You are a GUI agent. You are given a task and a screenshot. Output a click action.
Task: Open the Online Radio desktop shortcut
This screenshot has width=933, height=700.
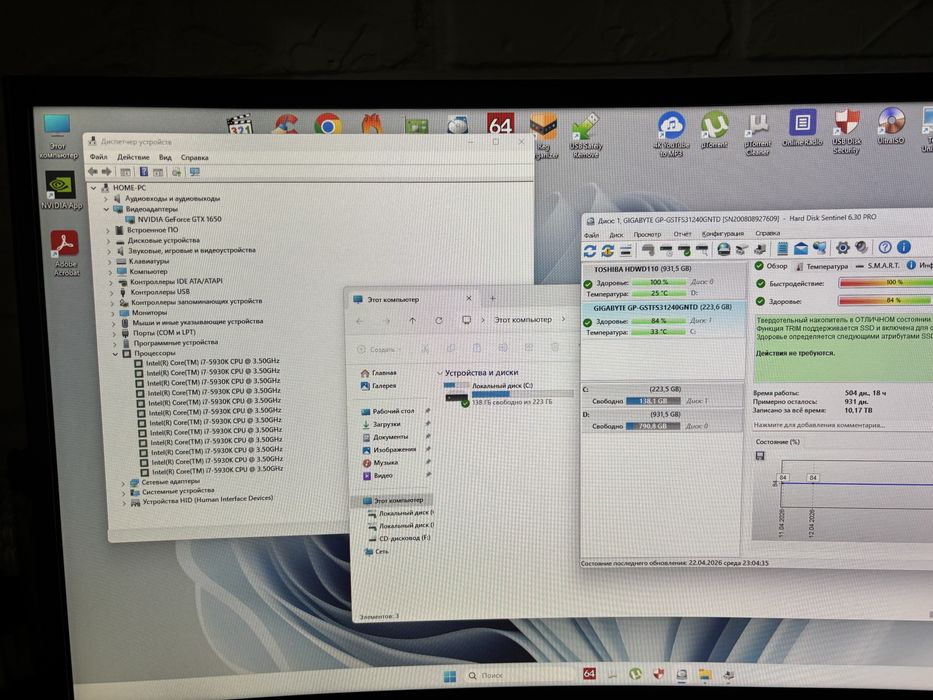coord(802,128)
